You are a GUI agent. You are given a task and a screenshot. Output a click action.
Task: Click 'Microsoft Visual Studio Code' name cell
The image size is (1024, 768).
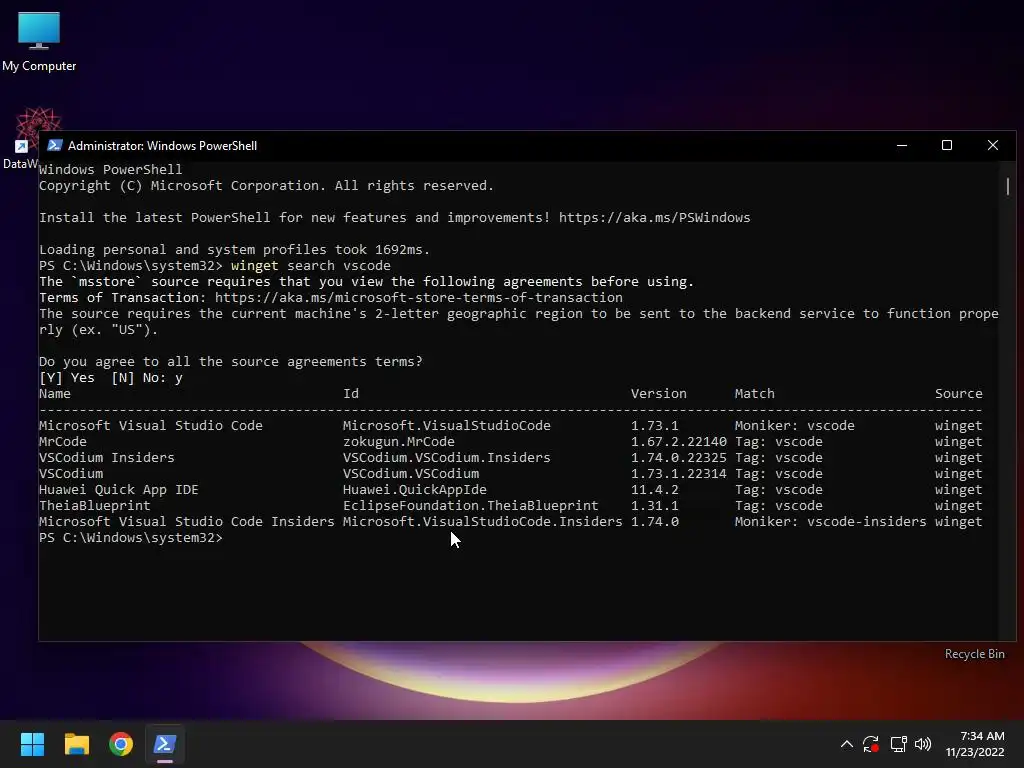point(151,425)
